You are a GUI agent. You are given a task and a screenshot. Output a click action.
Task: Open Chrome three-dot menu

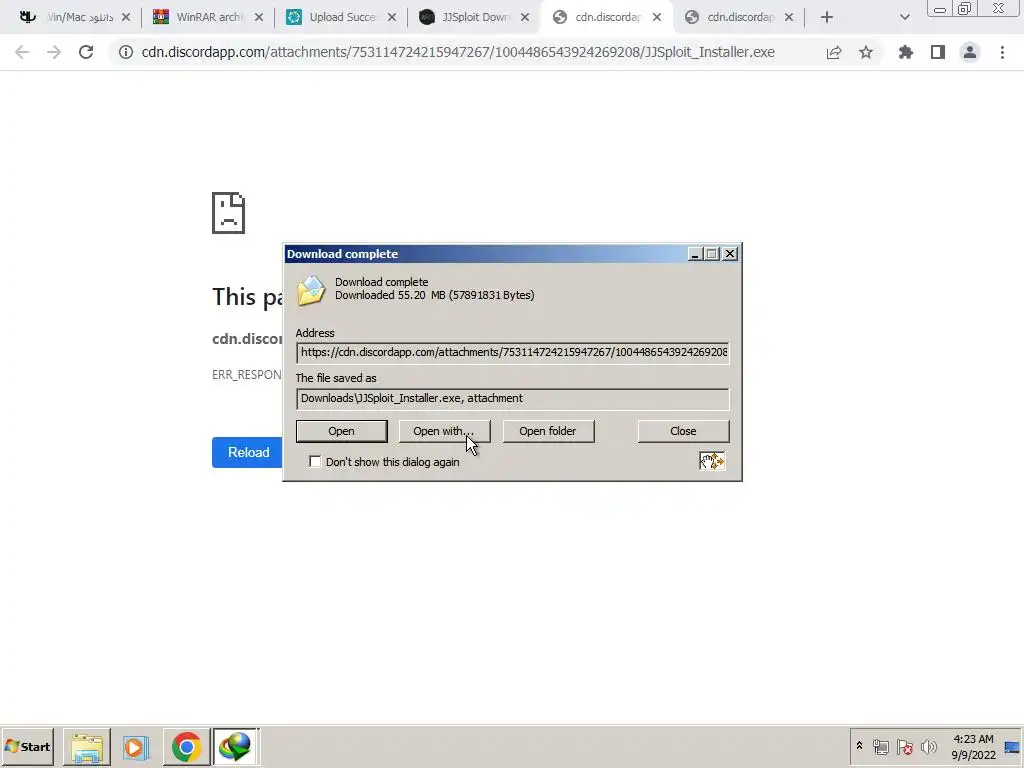pyautogui.click(x=1002, y=52)
